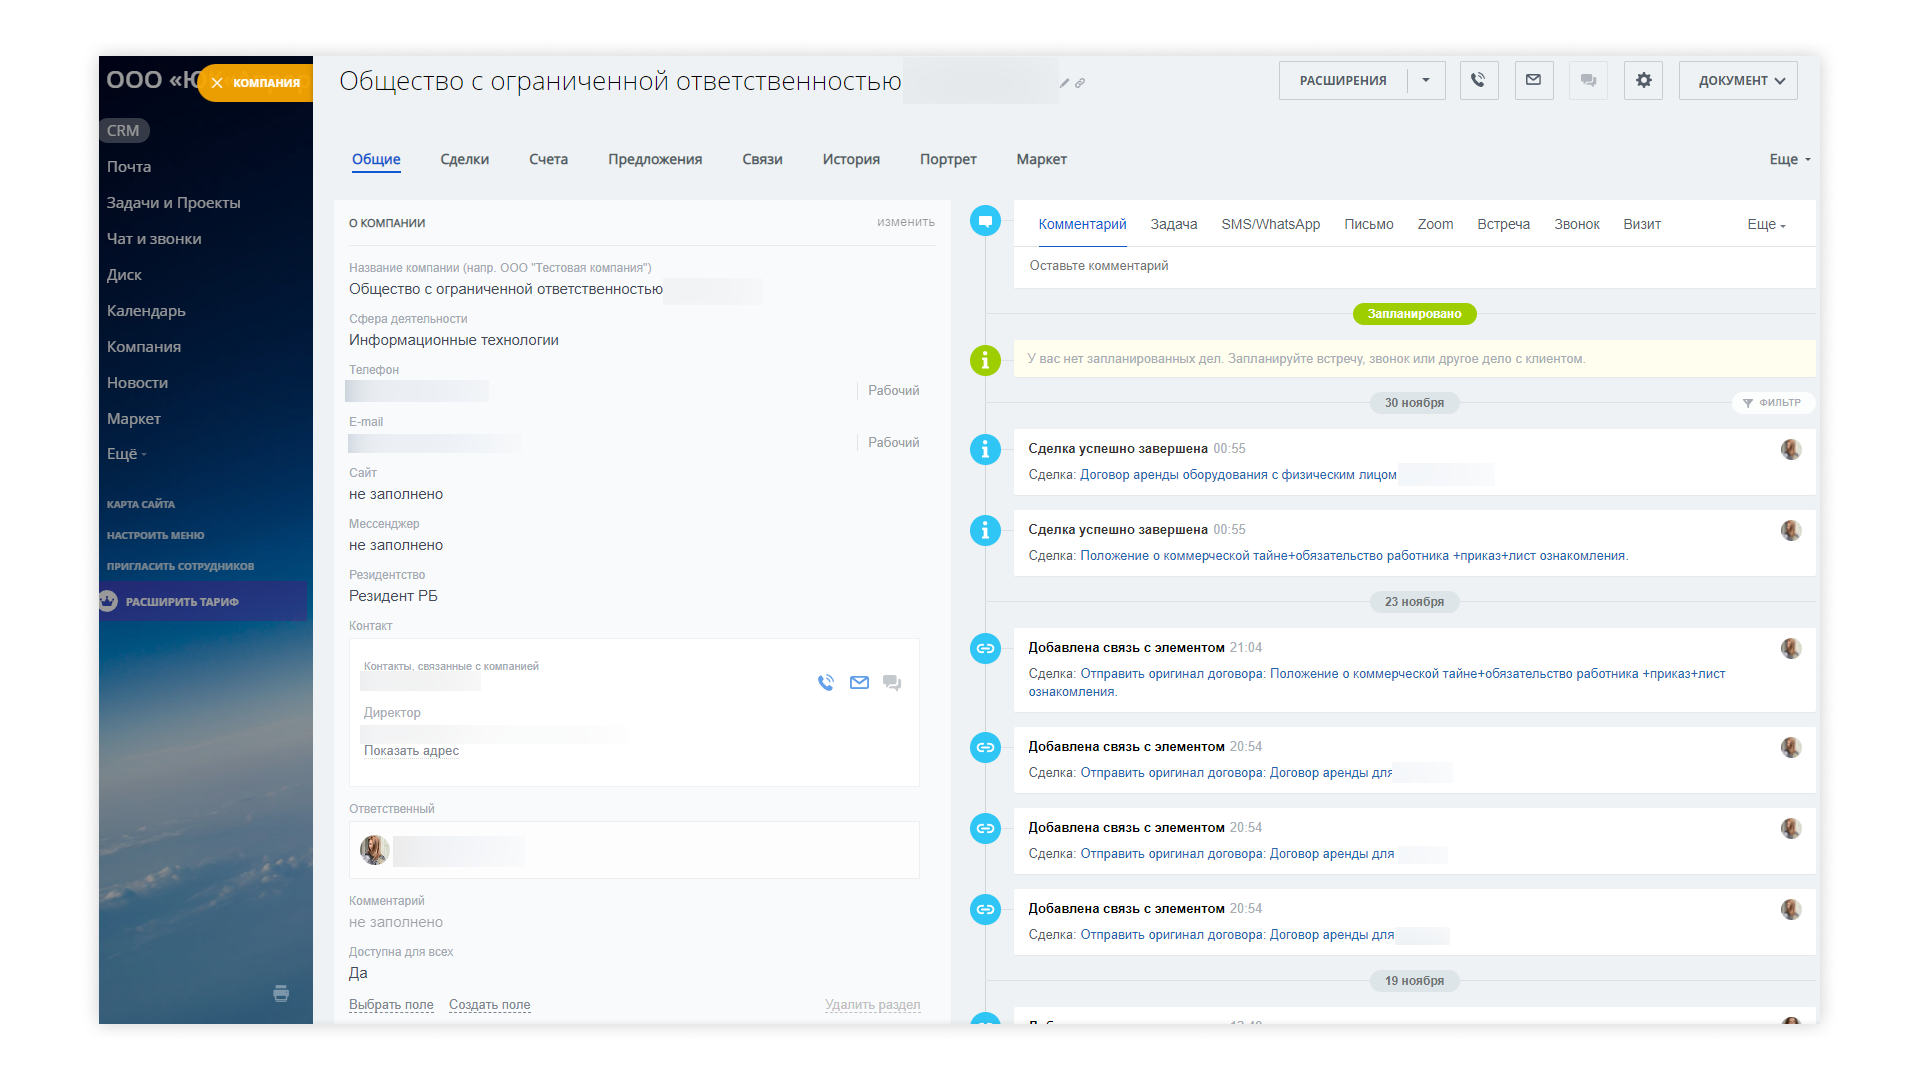Click pencil edit icon beside company title
This screenshot has height=1080, width=1920.
1064,83
